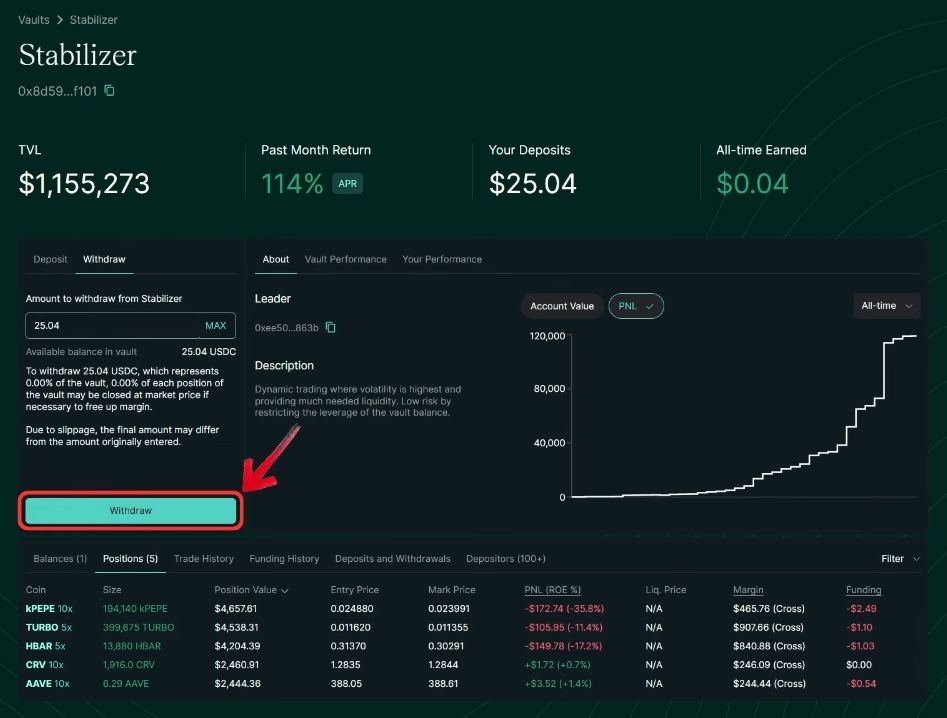The image size is (947, 718).
Task: Click the Withdraw button
Action: point(130,511)
